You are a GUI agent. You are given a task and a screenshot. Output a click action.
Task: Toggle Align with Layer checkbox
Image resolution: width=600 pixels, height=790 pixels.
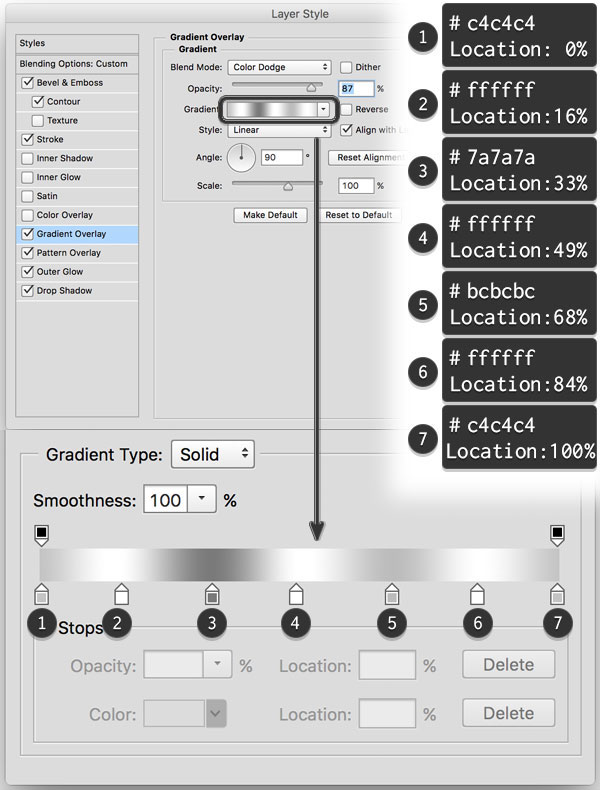346,130
